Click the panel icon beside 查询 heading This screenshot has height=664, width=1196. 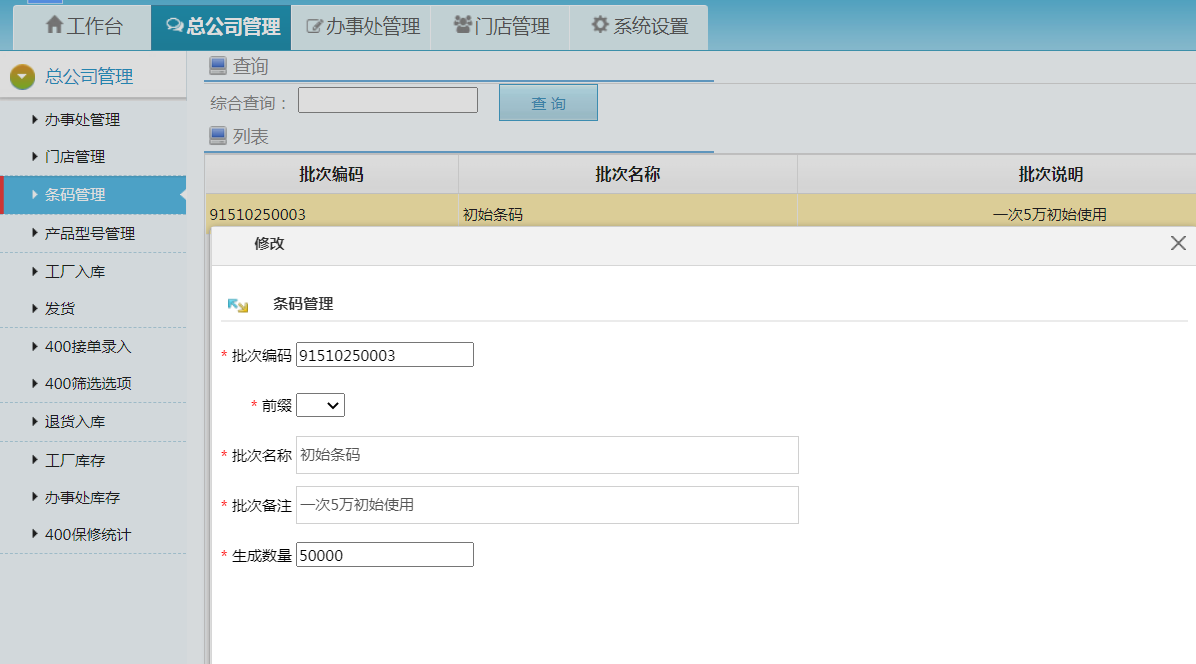click(217, 66)
